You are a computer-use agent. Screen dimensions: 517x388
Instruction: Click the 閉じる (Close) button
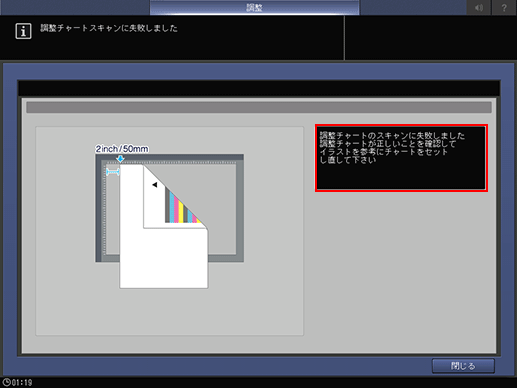(x=463, y=366)
